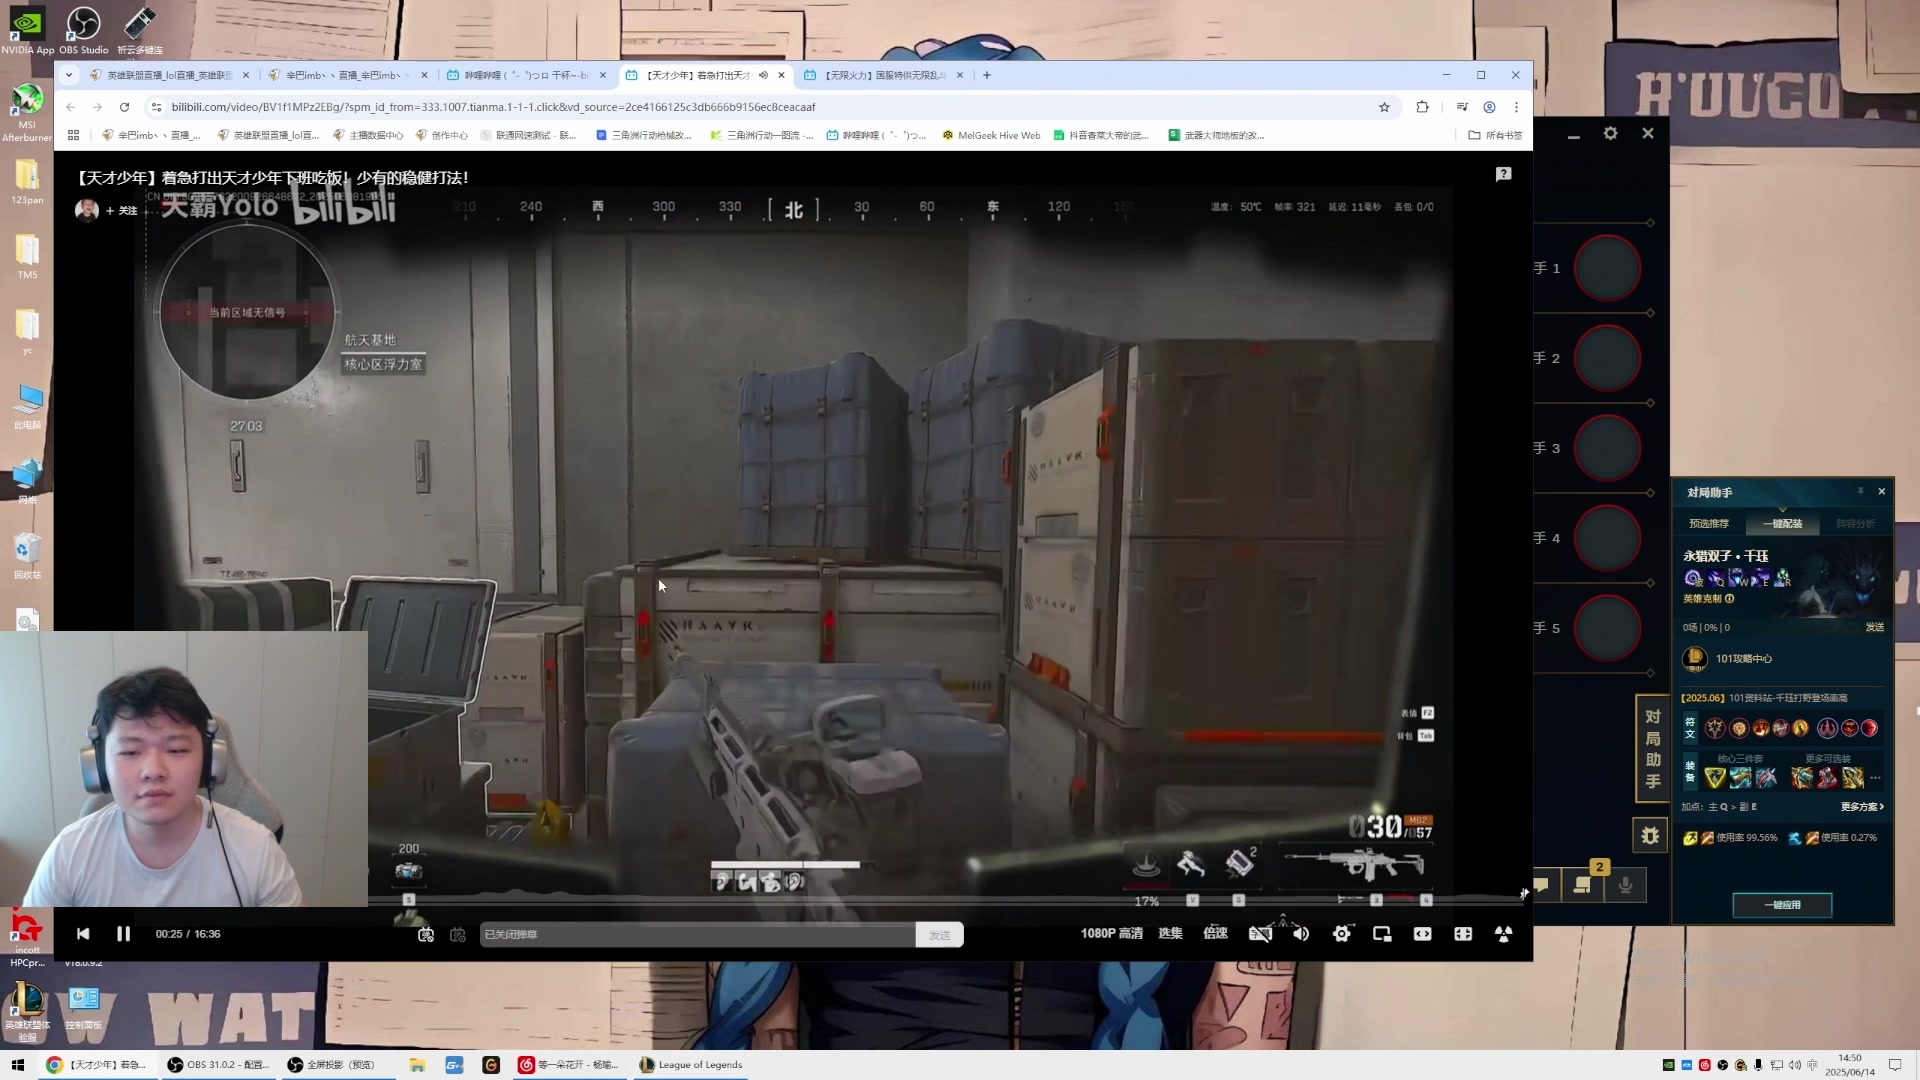Viewport: 1920px width, 1080px height.
Task: Go back to the previous page
Action: pyautogui.click(x=70, y=107)
